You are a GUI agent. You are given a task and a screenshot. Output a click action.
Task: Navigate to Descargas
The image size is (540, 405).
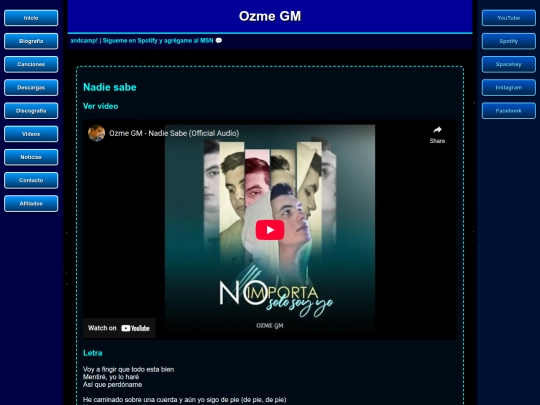[31, 87]
